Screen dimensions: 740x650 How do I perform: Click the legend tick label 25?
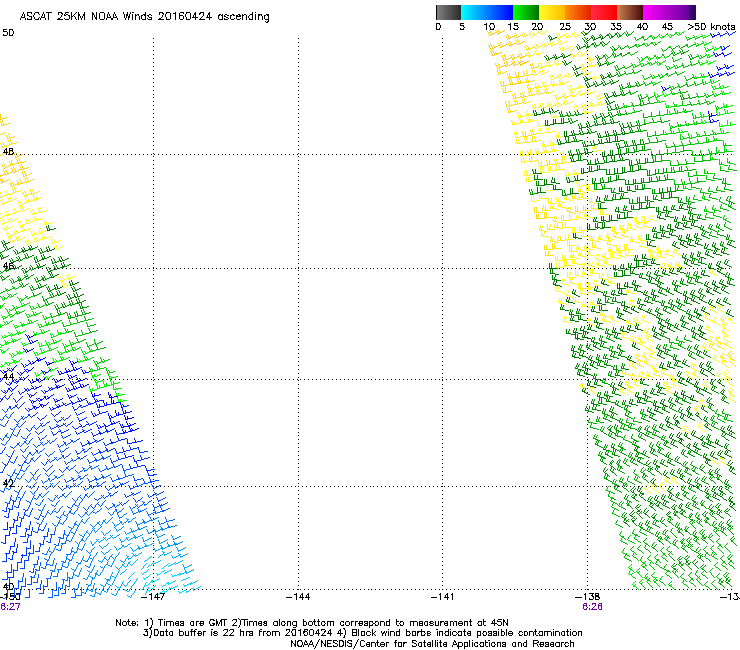coord(565,27)
